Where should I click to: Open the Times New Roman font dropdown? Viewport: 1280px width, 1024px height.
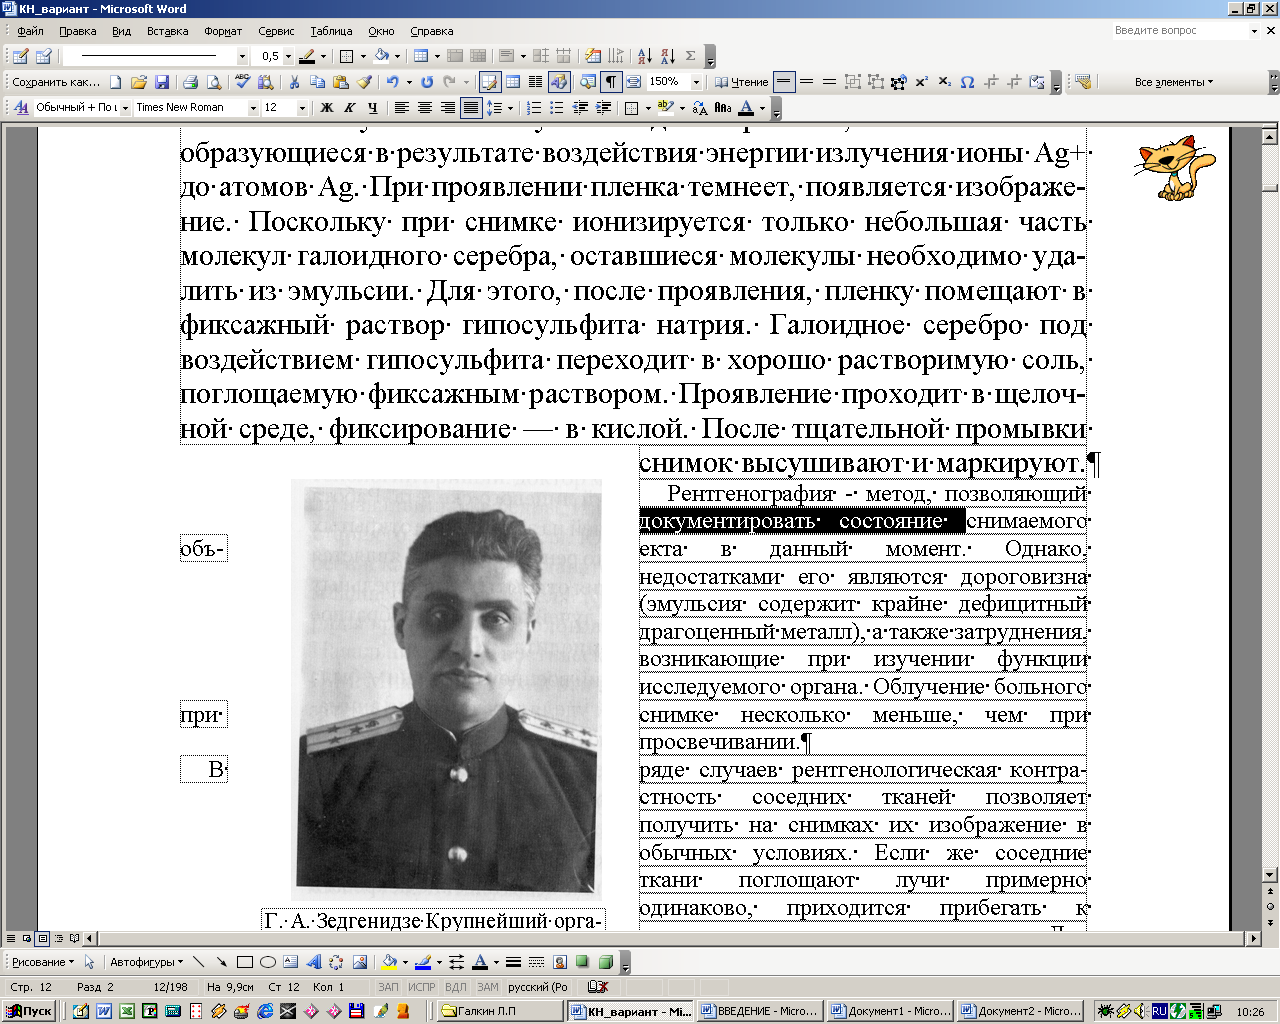click(x=253, y=107)
